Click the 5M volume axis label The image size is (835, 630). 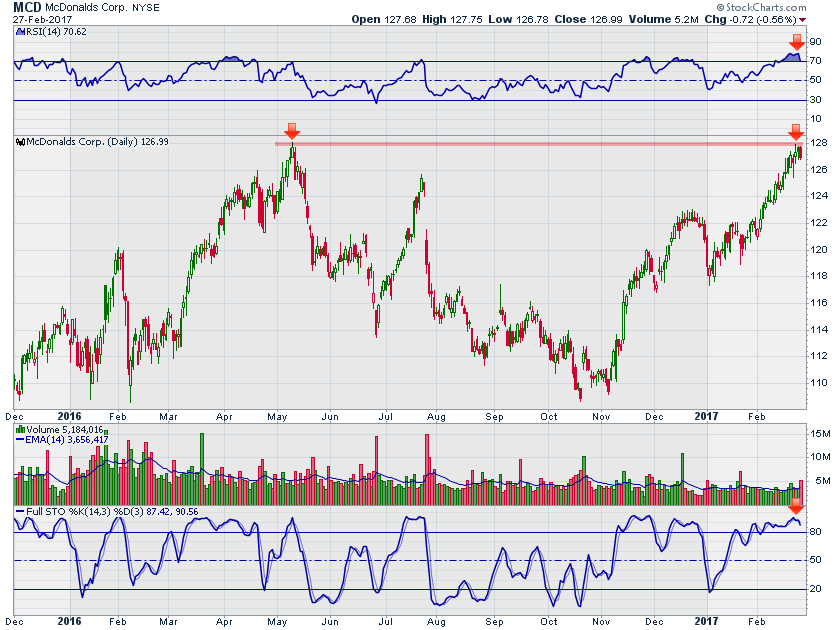(x=823, y=481)
